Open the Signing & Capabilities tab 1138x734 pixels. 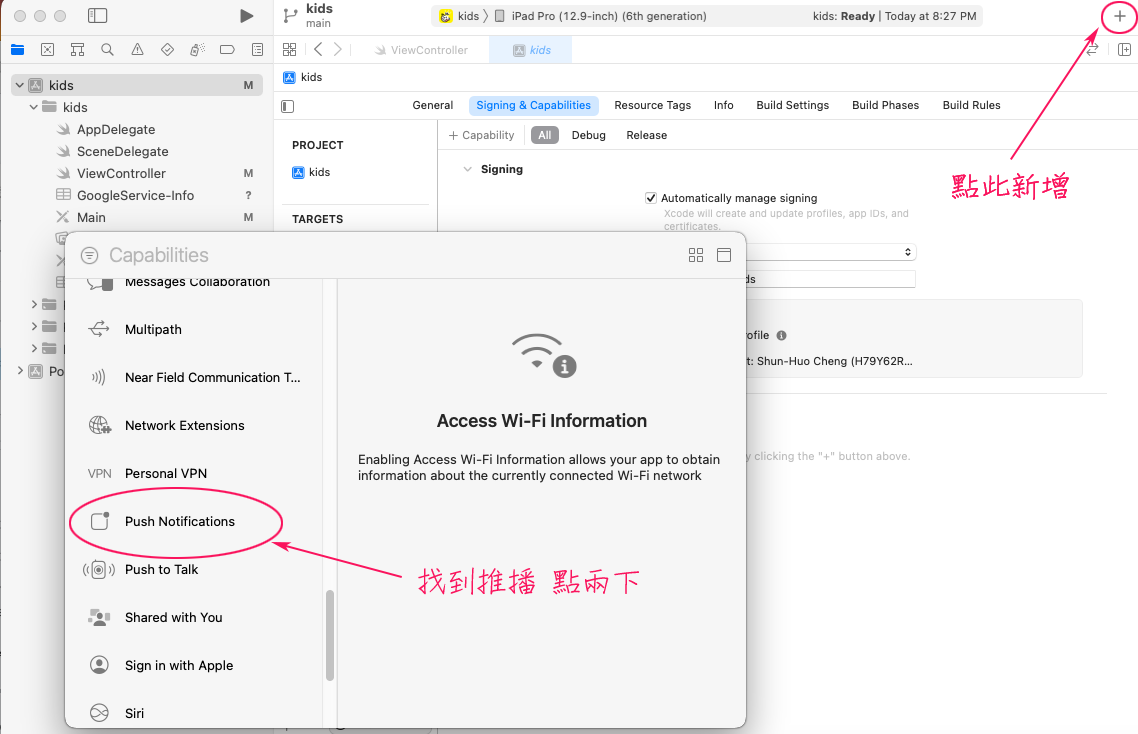533,105
